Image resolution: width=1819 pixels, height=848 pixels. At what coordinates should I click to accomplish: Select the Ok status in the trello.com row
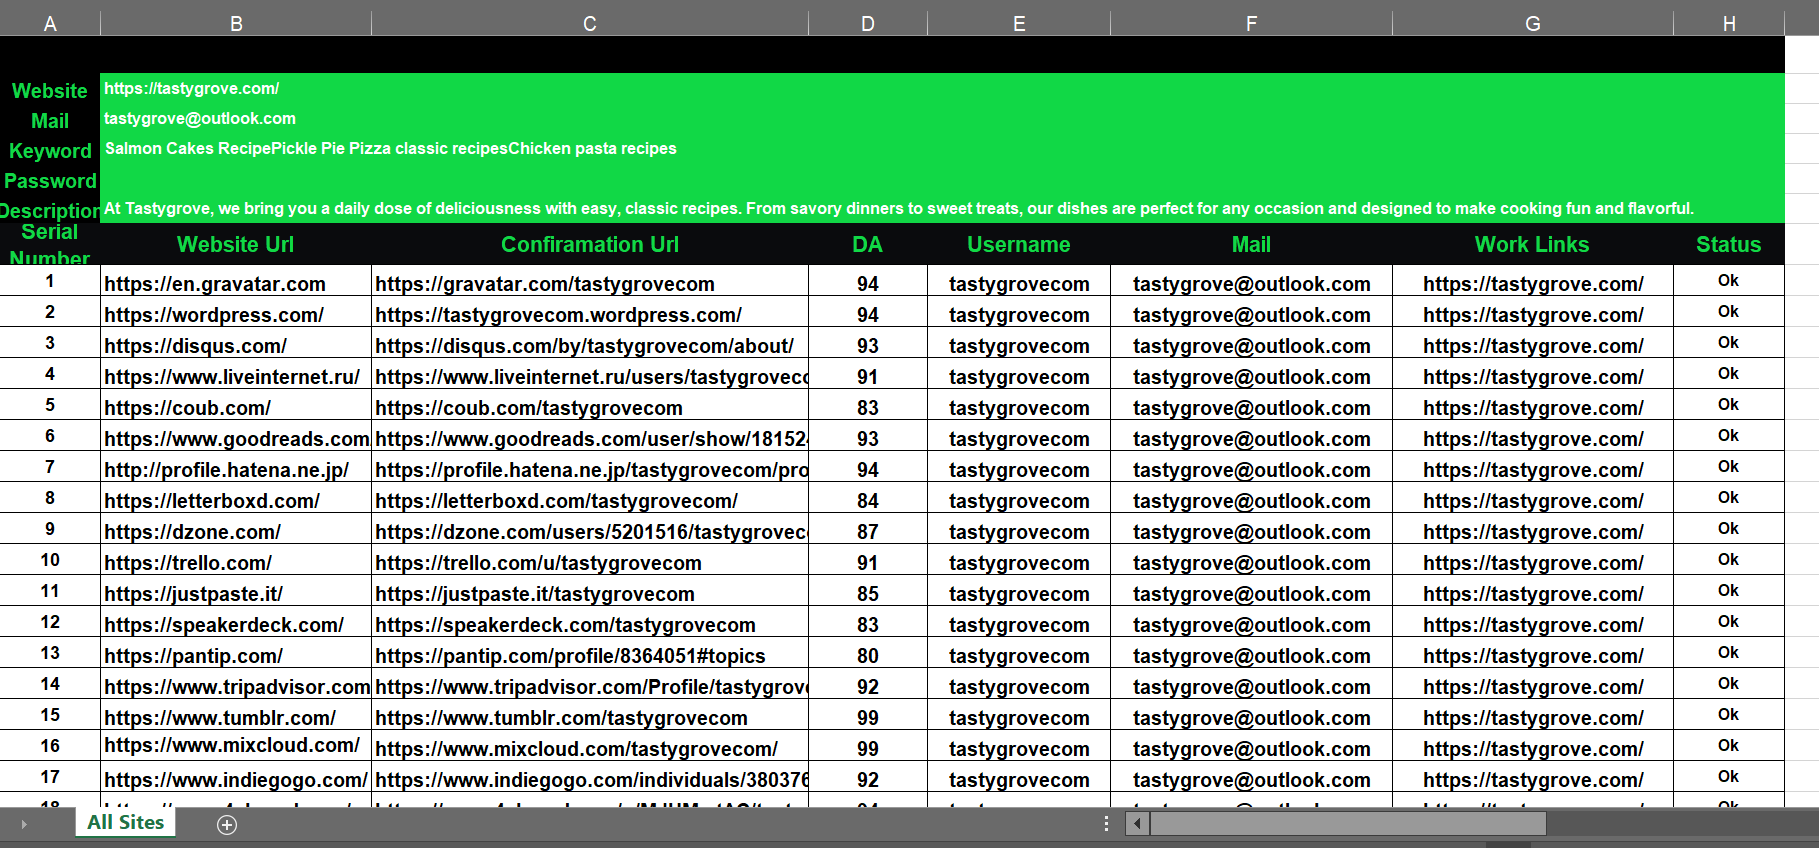tap(1729, 560)
